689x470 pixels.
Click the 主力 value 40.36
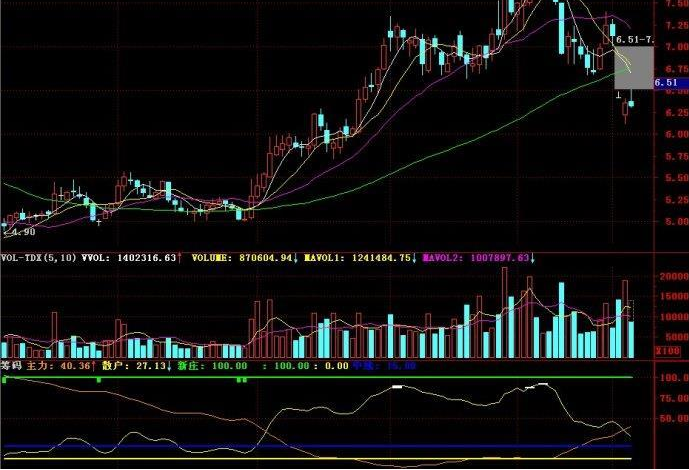[x=75, y=365]
